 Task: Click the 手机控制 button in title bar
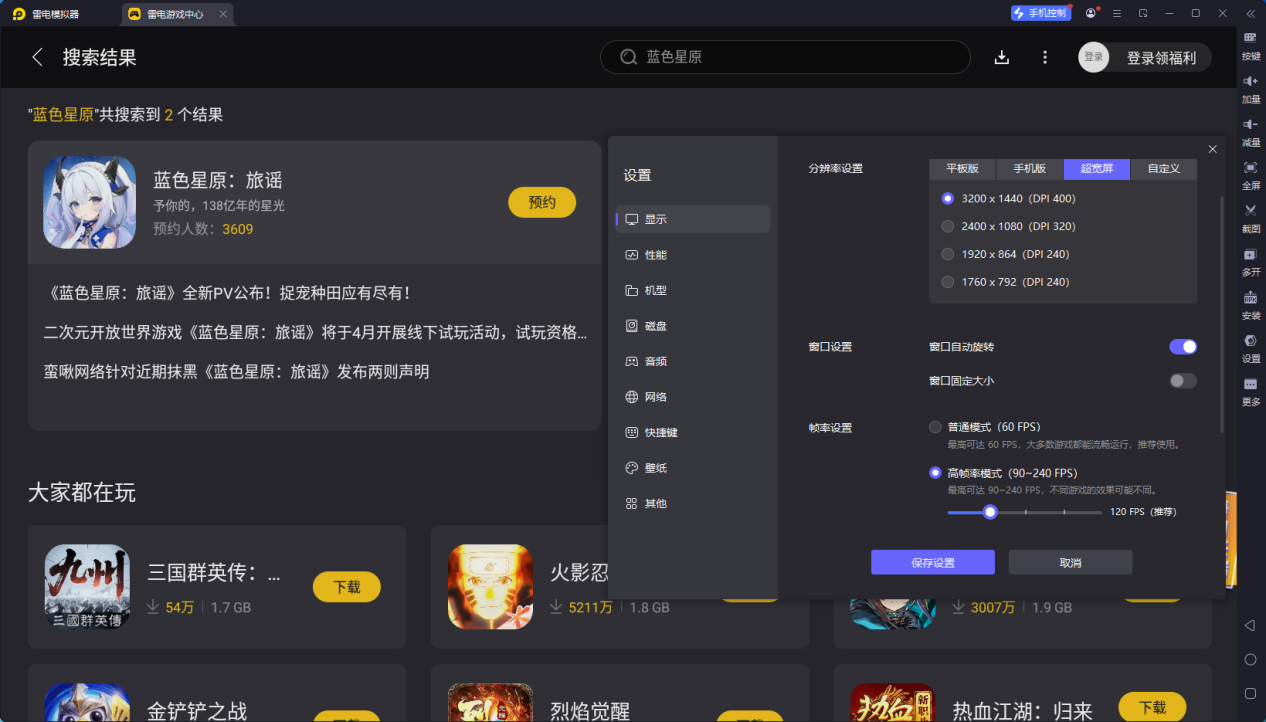click(1041, 13)
